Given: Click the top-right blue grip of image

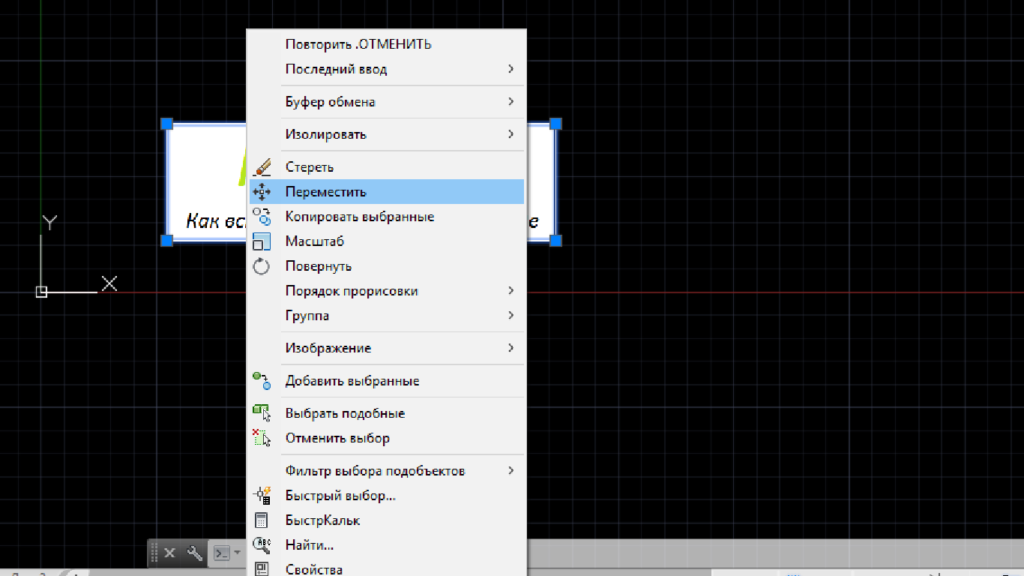Looking at the screenshot, I should [556, 124].
